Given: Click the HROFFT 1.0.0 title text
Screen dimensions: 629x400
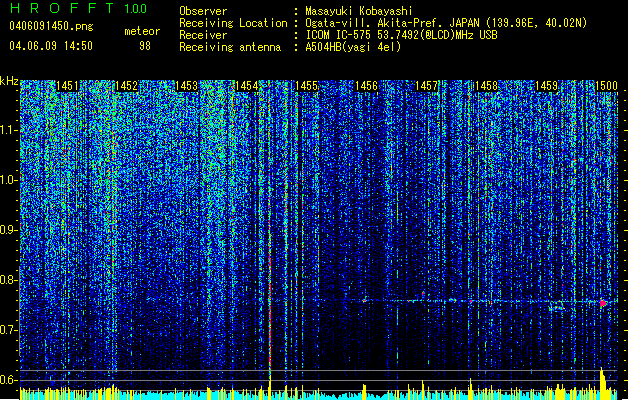Looking at the screenshot, I should (79, 8).
